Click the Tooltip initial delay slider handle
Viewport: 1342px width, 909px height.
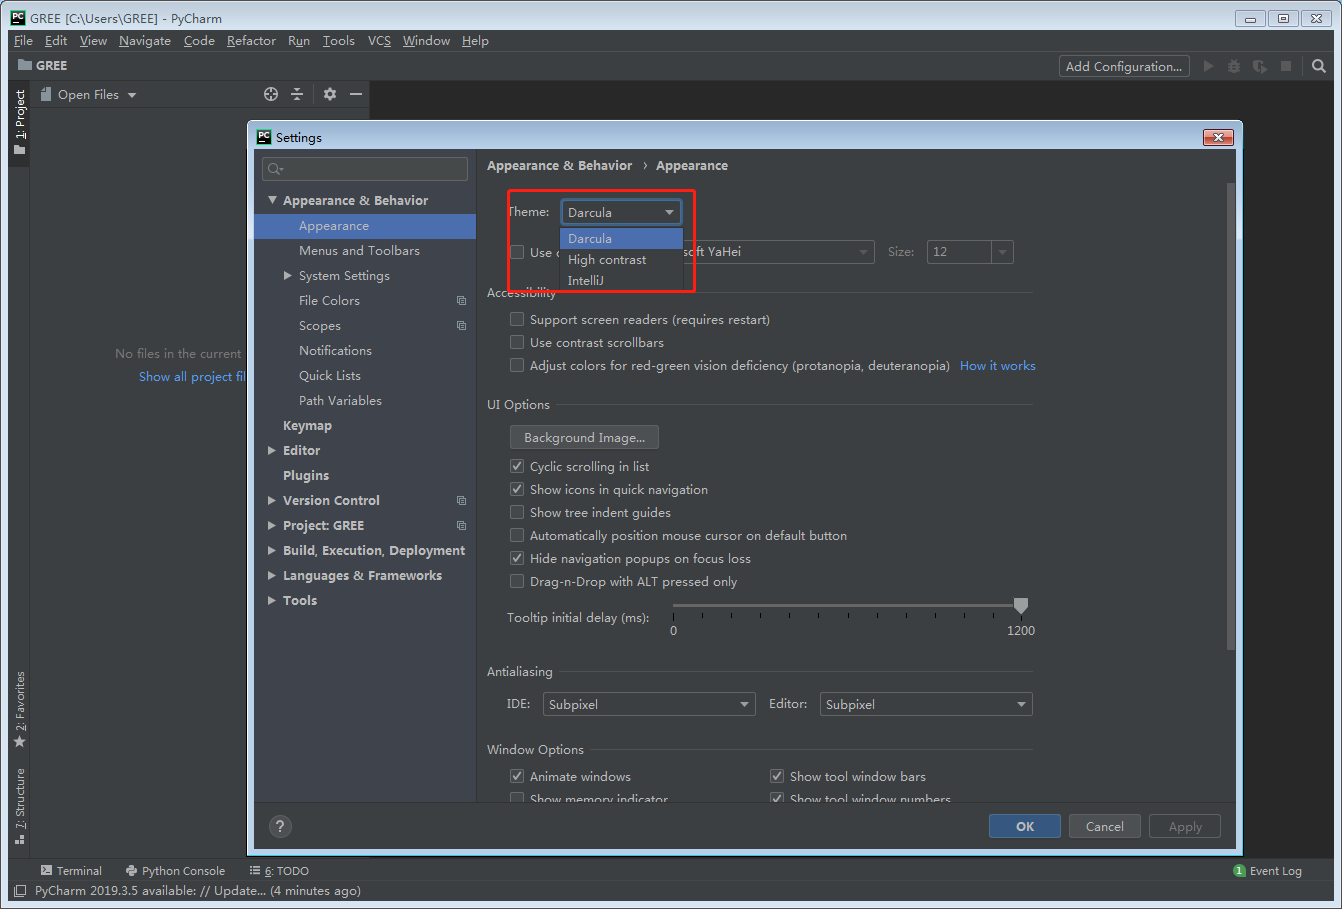point(1021,606)
